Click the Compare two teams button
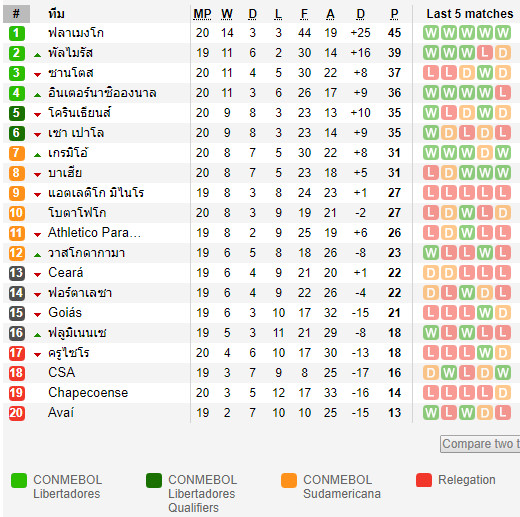520x517 pixels. tap(480, 444)
